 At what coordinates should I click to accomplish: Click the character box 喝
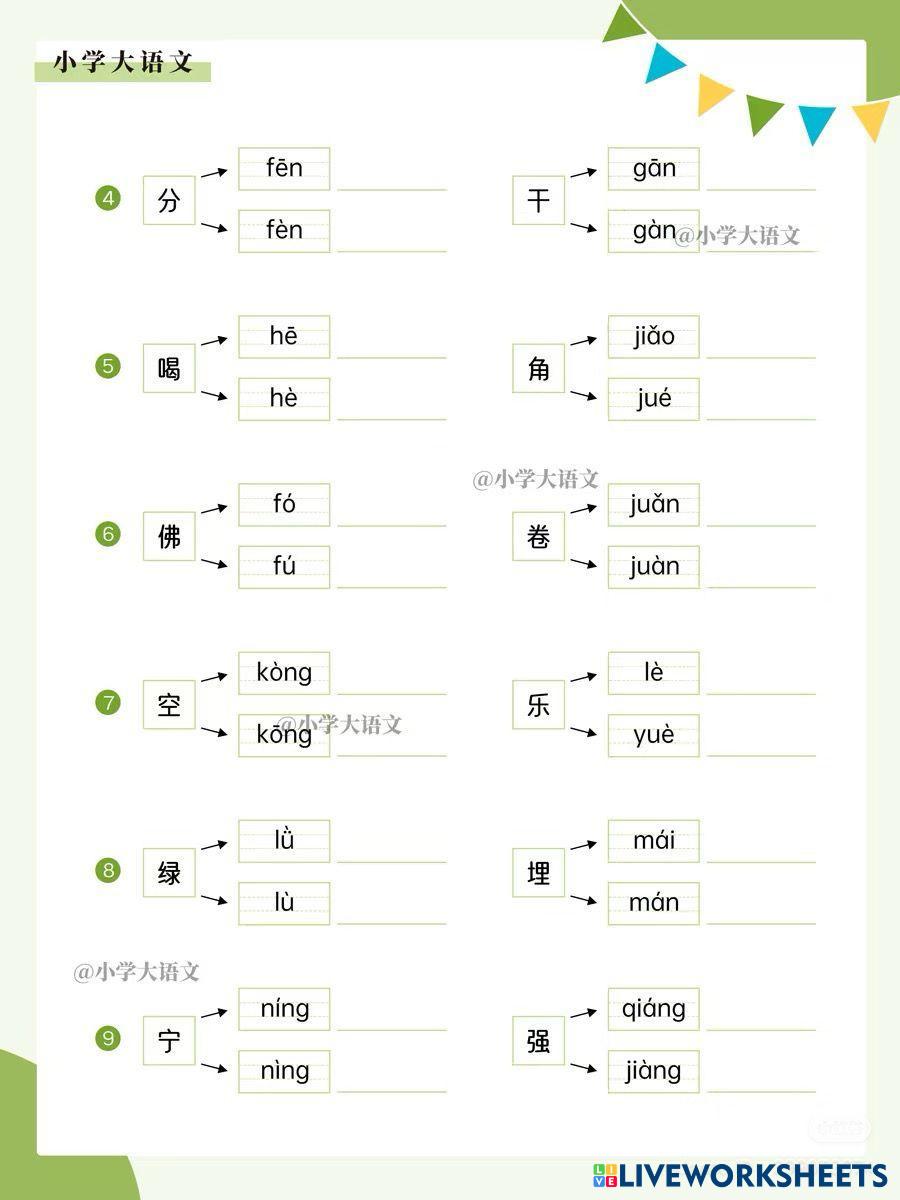tap(169, 368)
